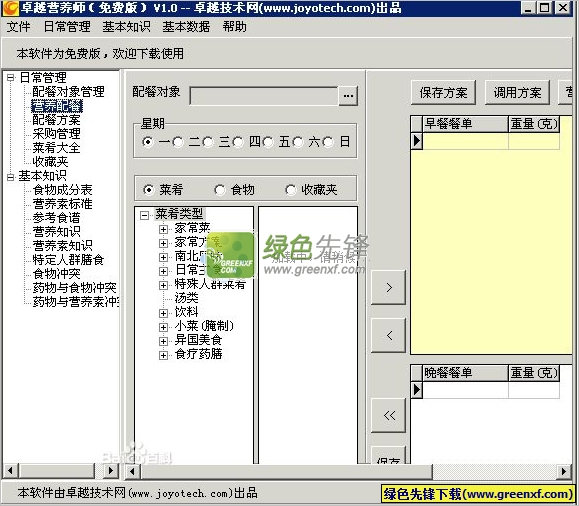Select 食物成分表 in the sidebar tree

click(x=62, y=190)
